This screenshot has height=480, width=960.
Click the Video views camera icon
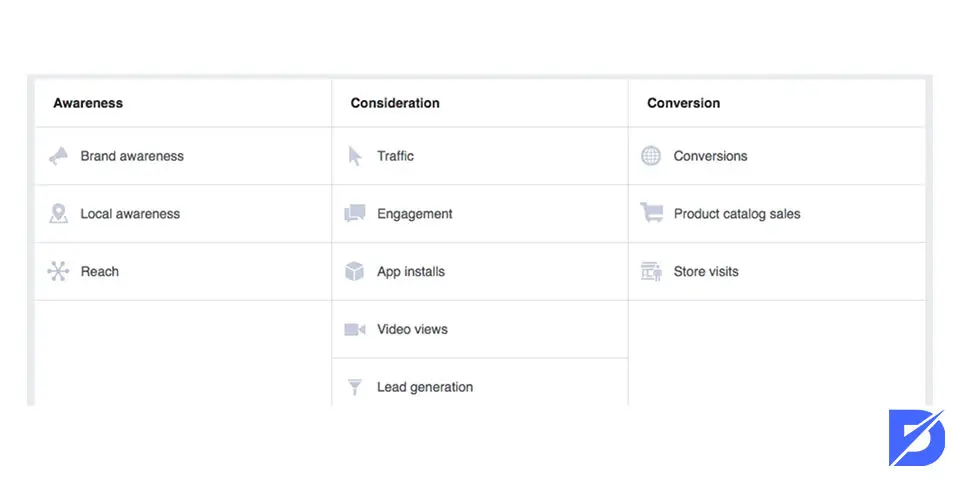pyautogui.click(x=354, y=329)
